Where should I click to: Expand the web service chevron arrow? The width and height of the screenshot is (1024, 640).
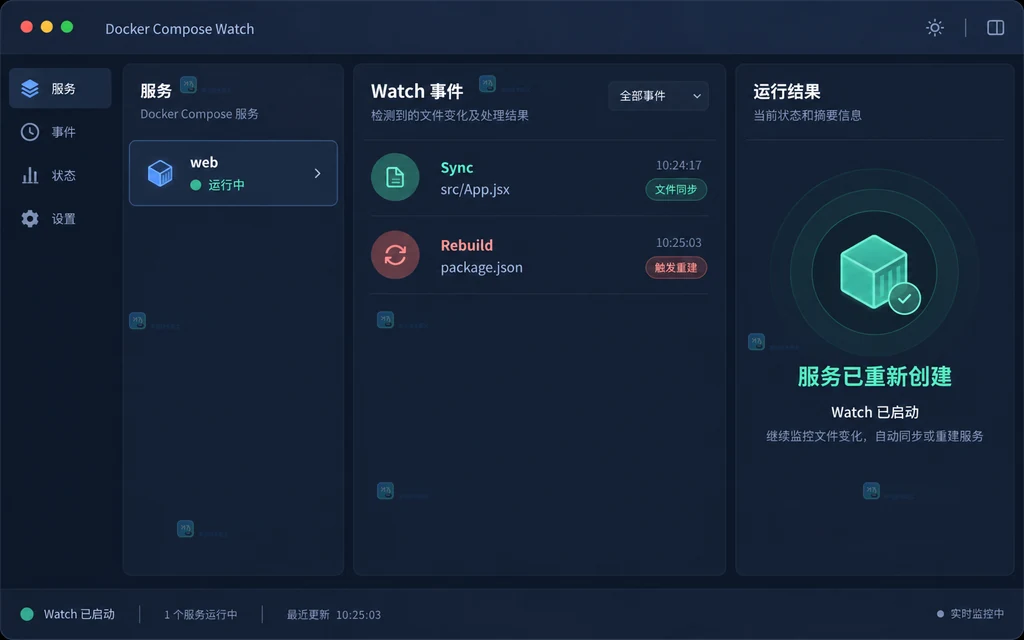pyautogui.click(x=317, y=173)
